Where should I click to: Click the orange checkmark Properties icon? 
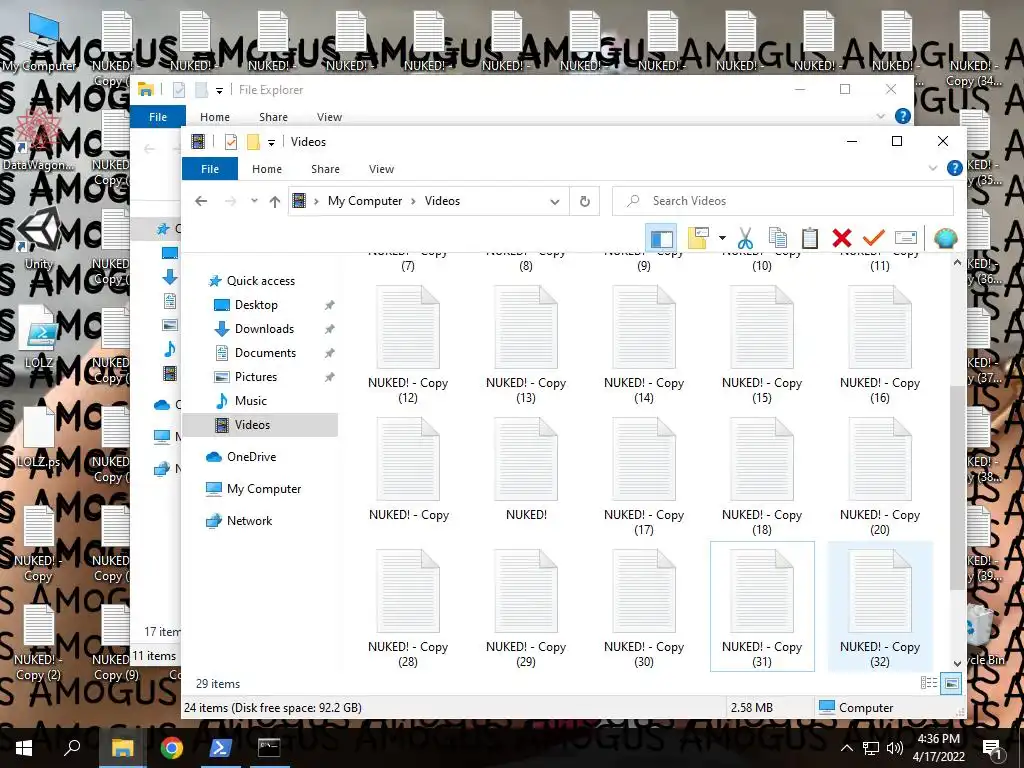click(x=874, y=238)
